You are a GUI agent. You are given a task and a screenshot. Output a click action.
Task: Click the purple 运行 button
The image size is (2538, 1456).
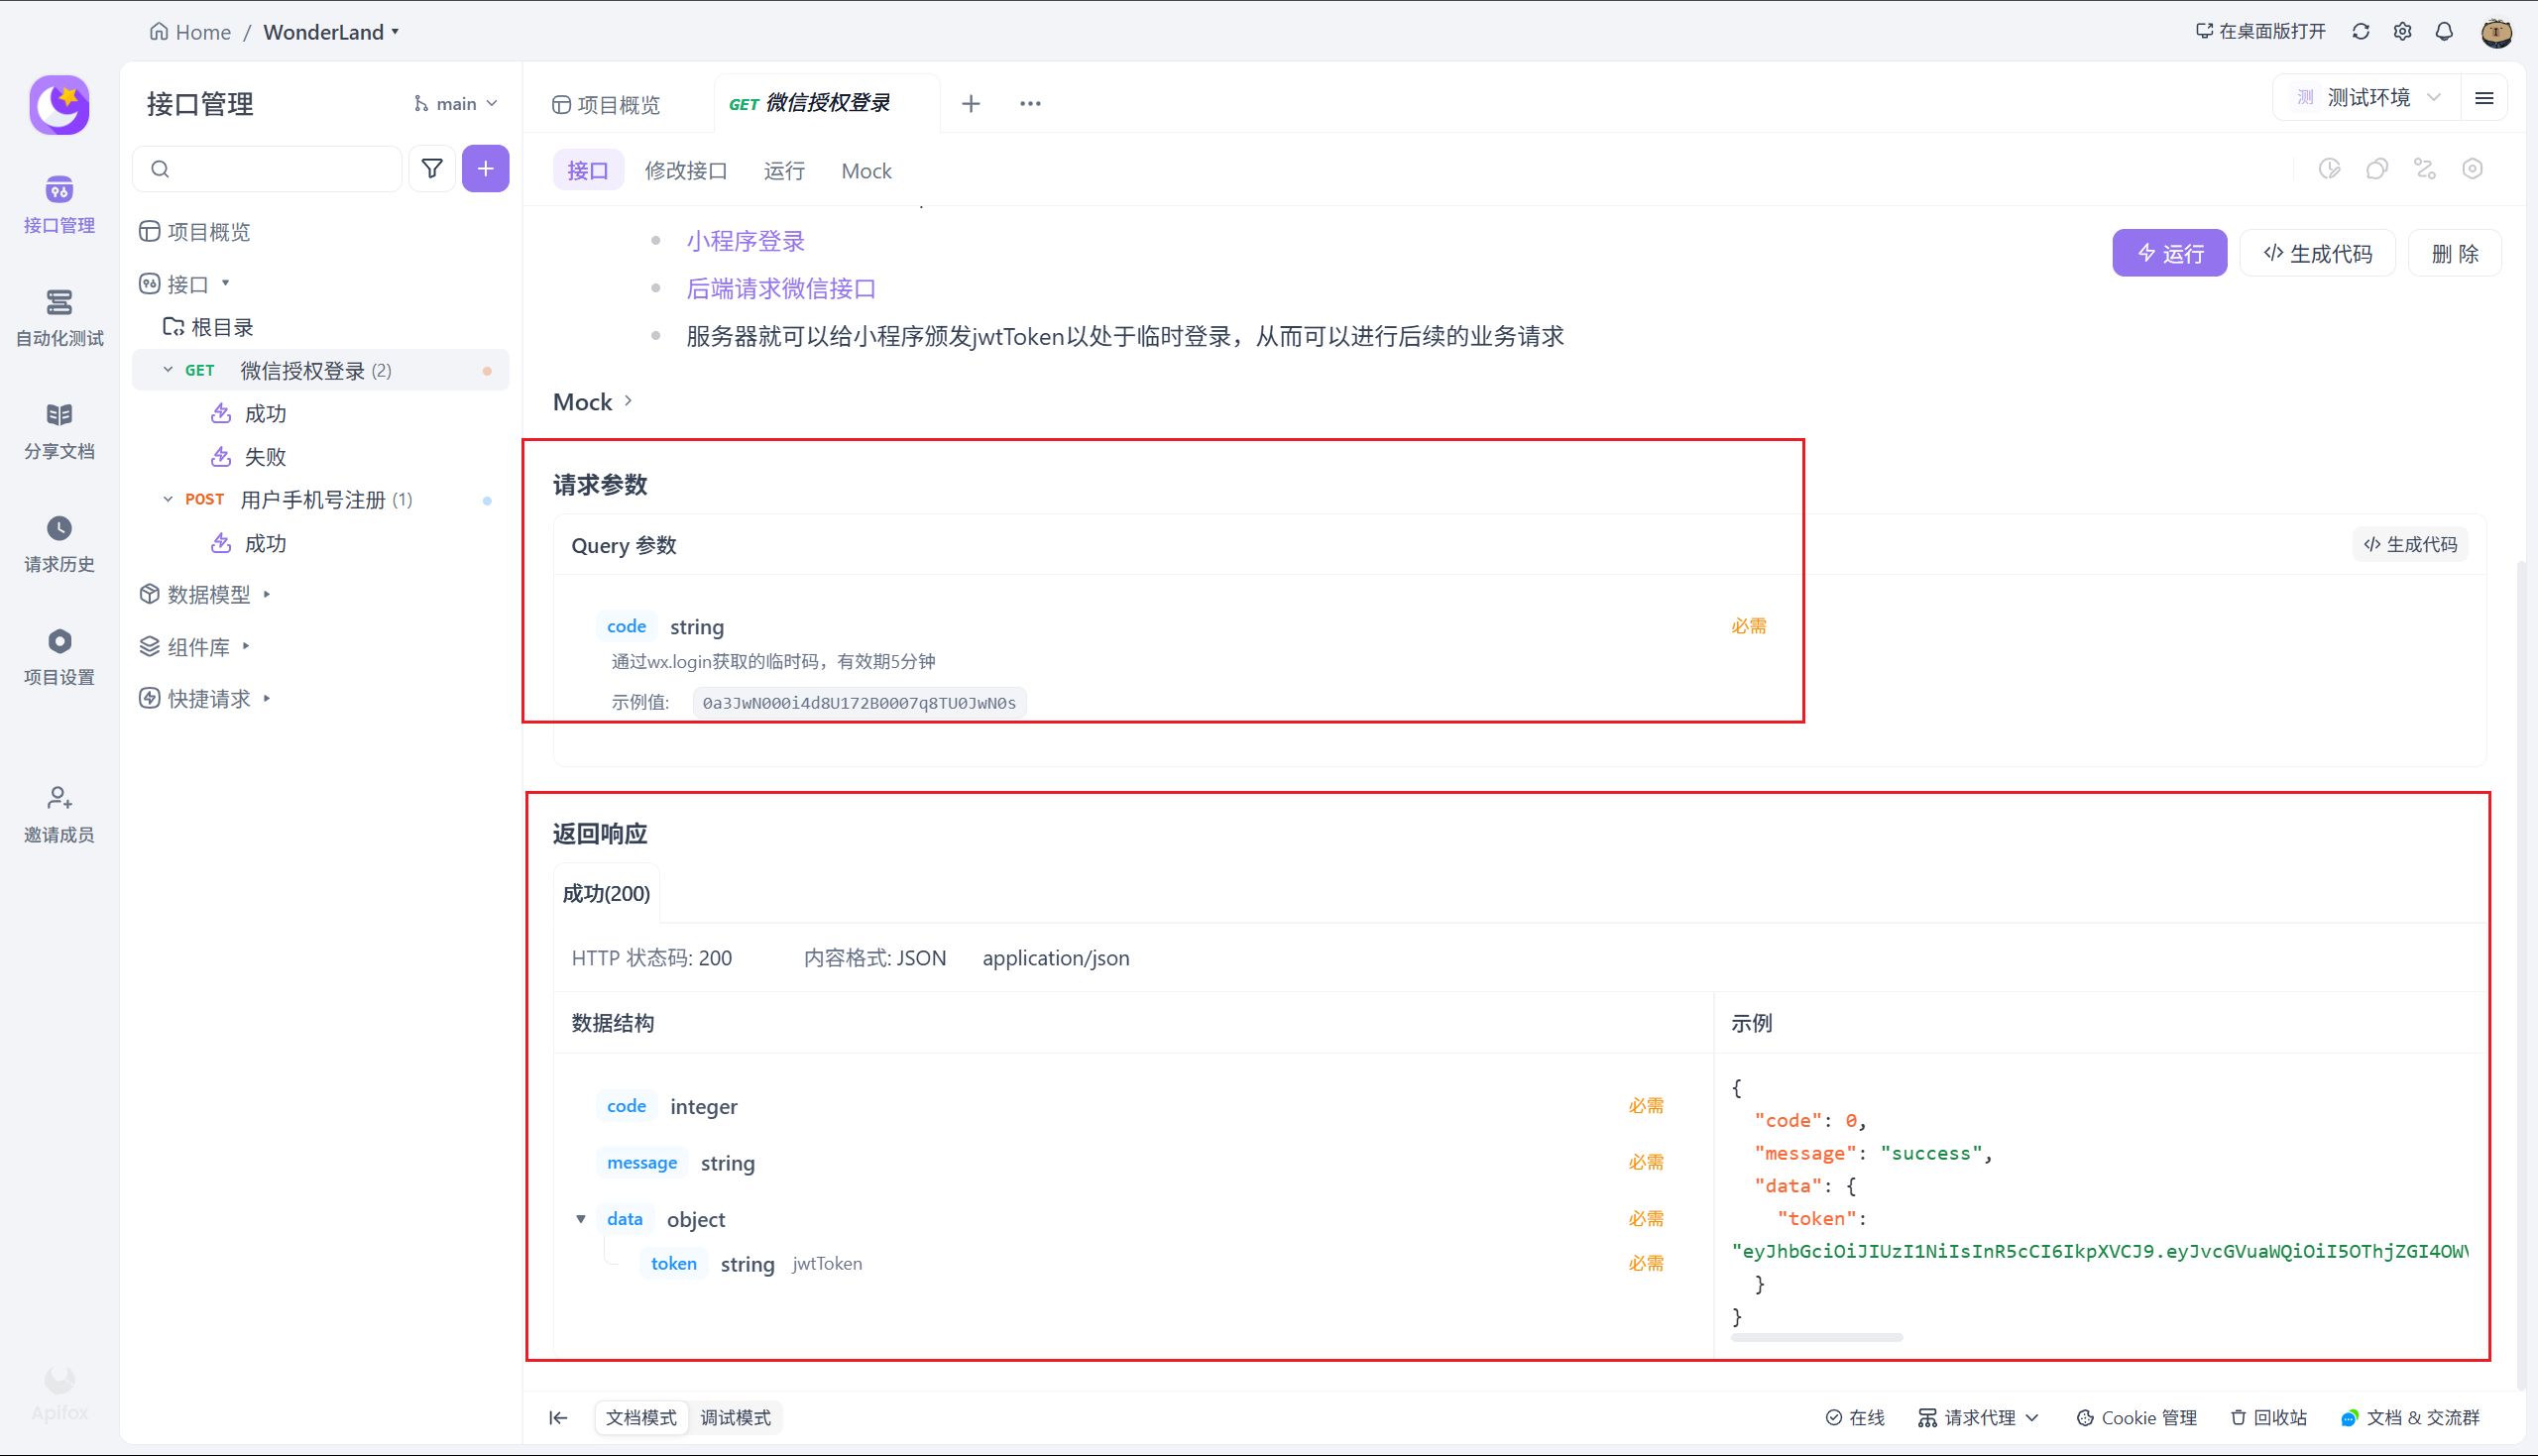click(2169, 253)
